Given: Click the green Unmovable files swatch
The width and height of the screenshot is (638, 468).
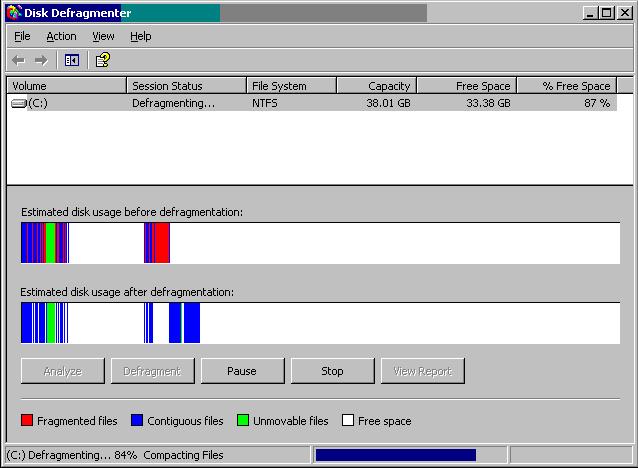Looking at the screenshot, I should click(x=243, y=420).
